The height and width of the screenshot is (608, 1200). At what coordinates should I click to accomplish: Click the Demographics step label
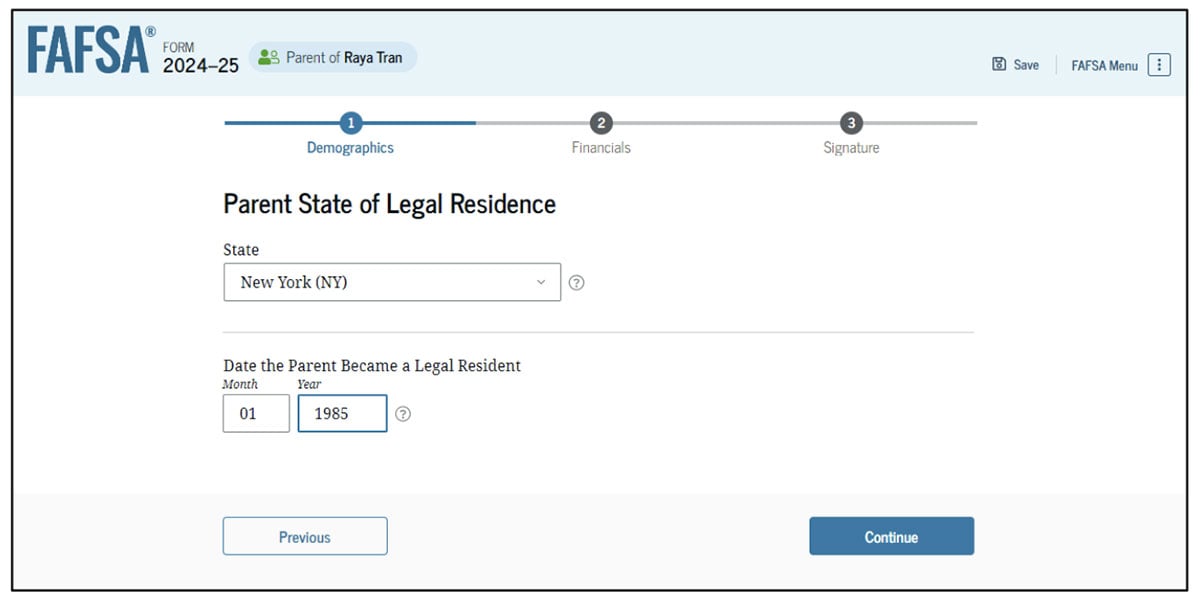pyautogui.click(x=350, y=148)
